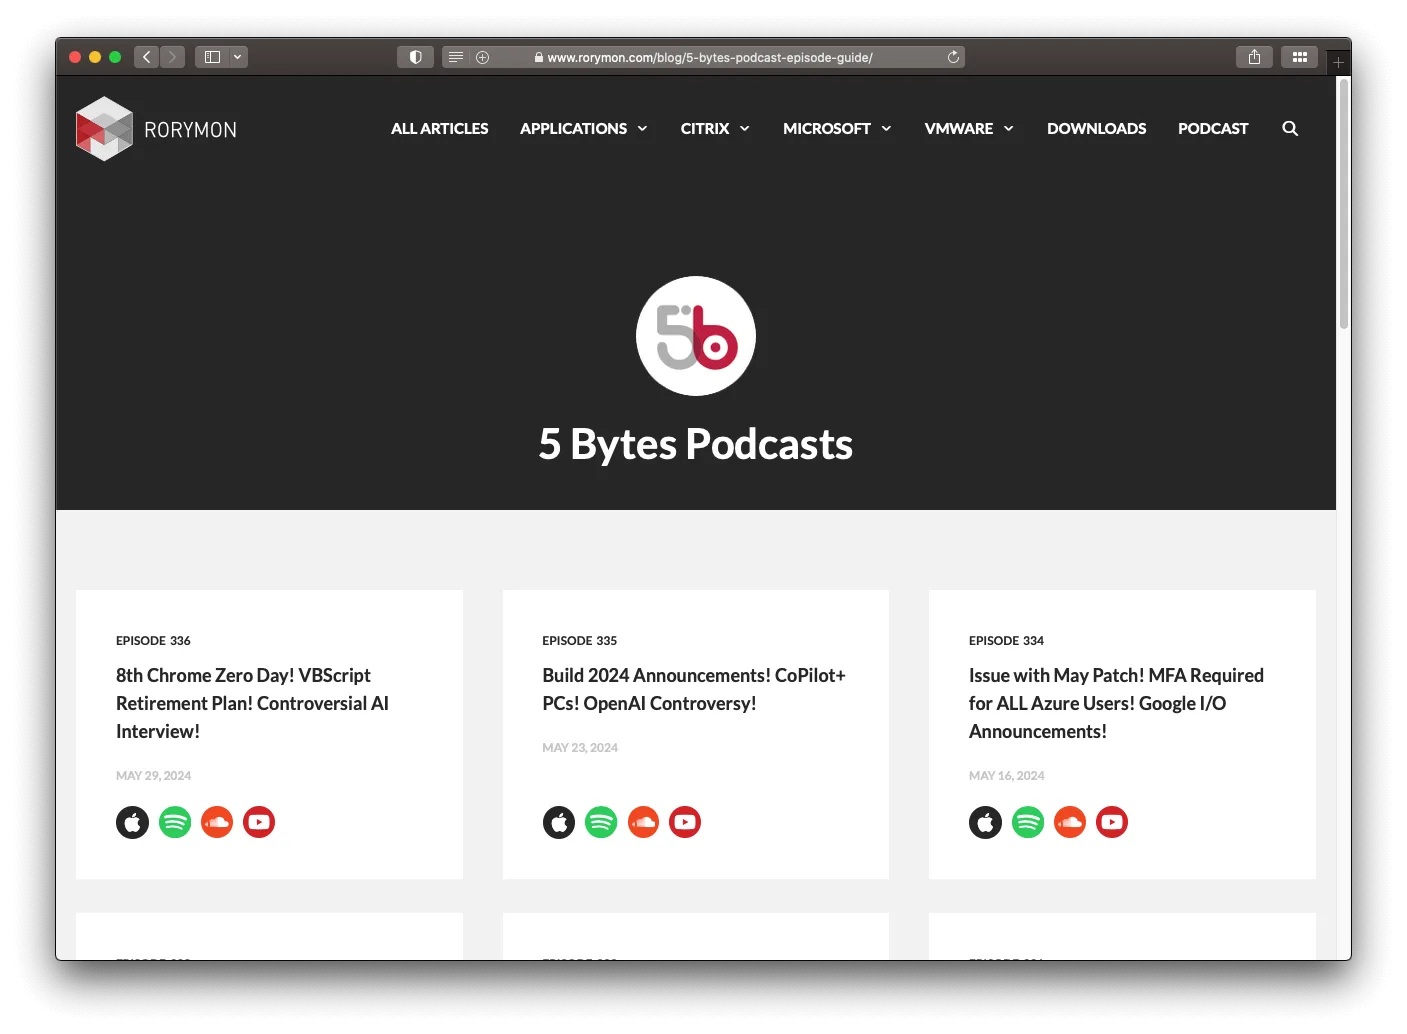Click the Rorymon cube logo
The image size is (1407, 1034).
point(104,129)
